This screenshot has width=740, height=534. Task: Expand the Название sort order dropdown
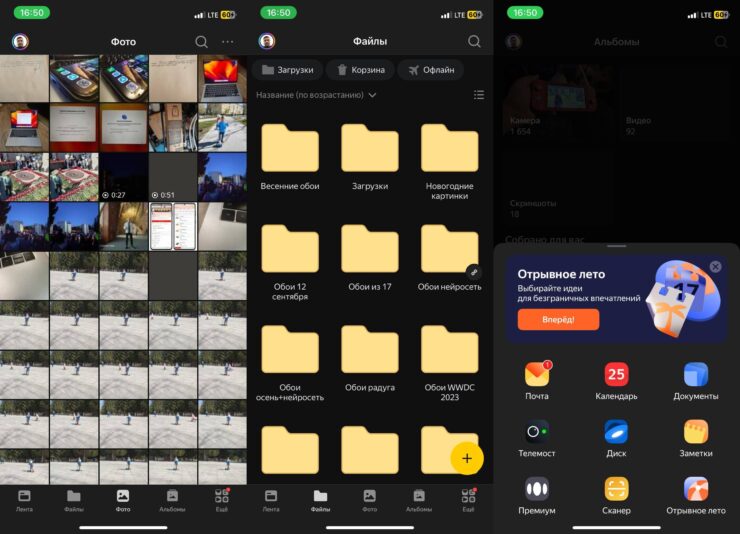pos(316,95)
